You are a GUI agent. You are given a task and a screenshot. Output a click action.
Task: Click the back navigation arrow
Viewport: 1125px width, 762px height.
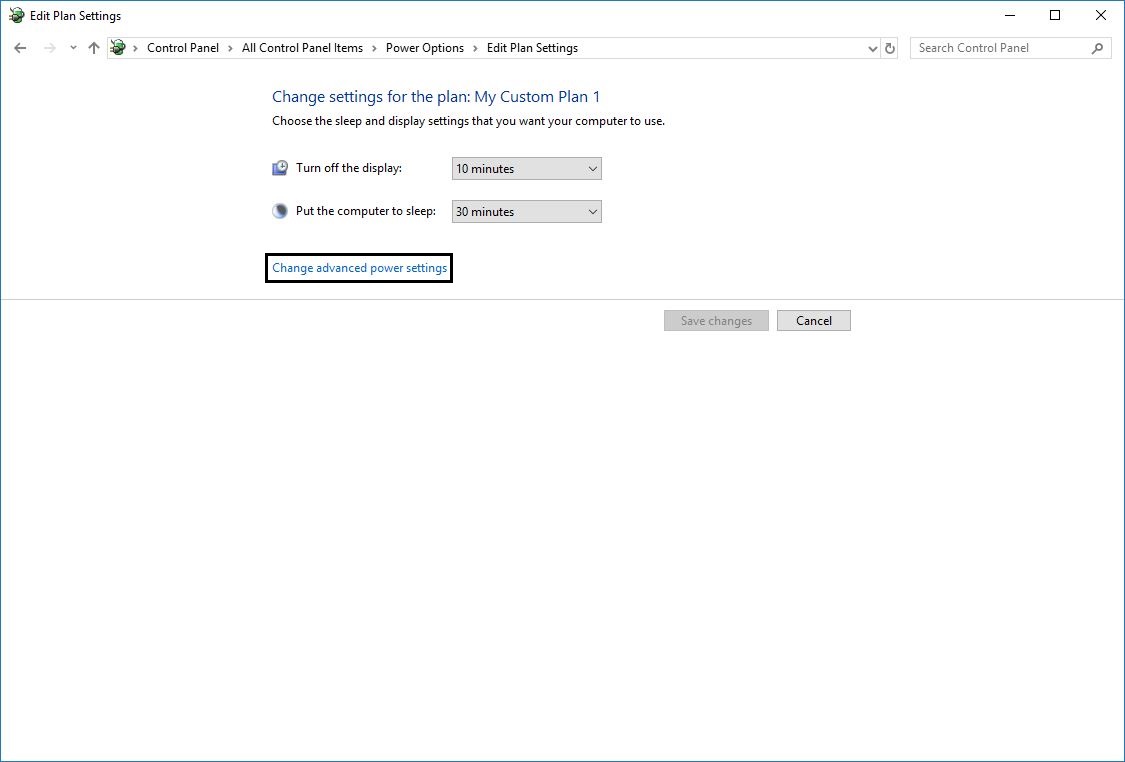point(20,47)
